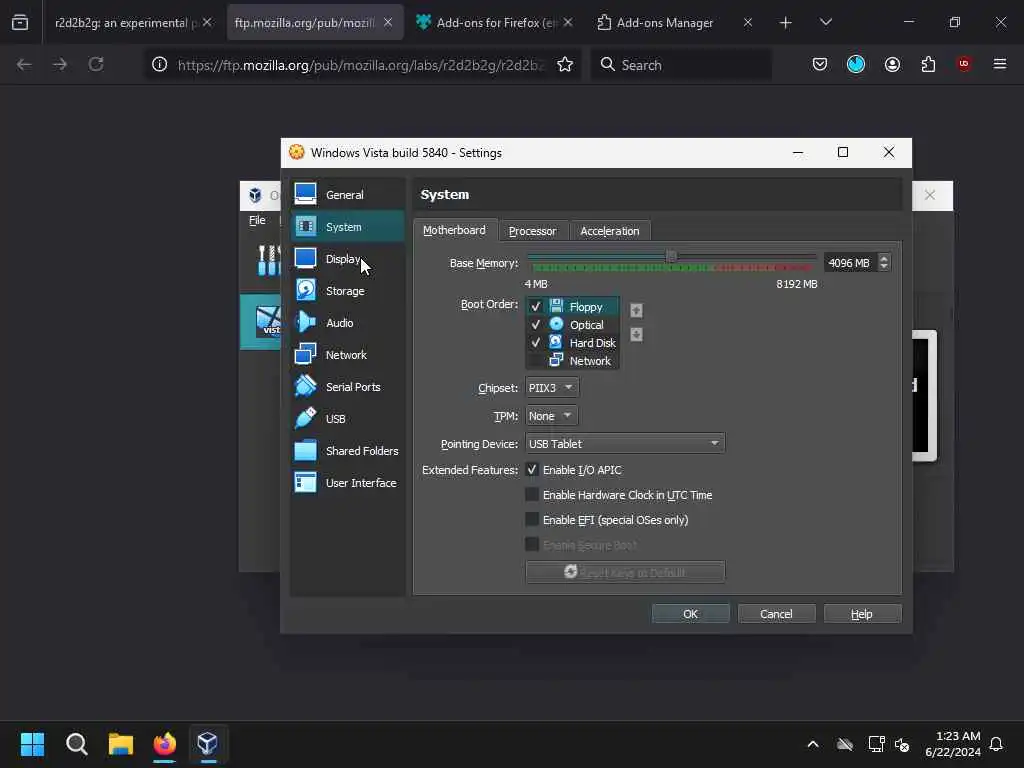Image resolution: width=1024 pixels, height=768 pixels.
Task: Switch to VirtualBox in taskbar
Action: (208, 743)
